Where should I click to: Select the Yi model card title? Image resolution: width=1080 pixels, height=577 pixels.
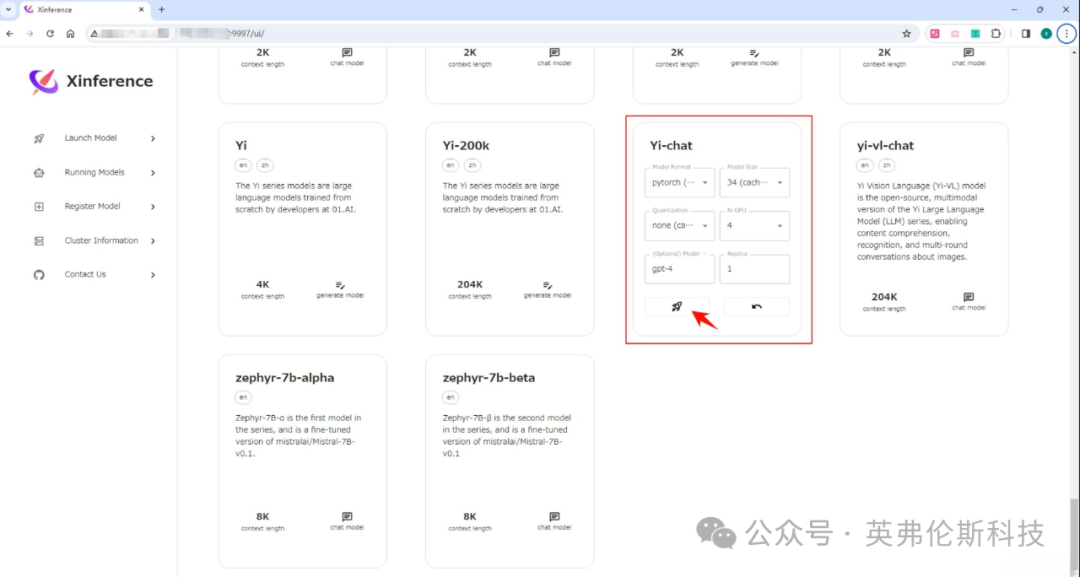click(241, 145)
